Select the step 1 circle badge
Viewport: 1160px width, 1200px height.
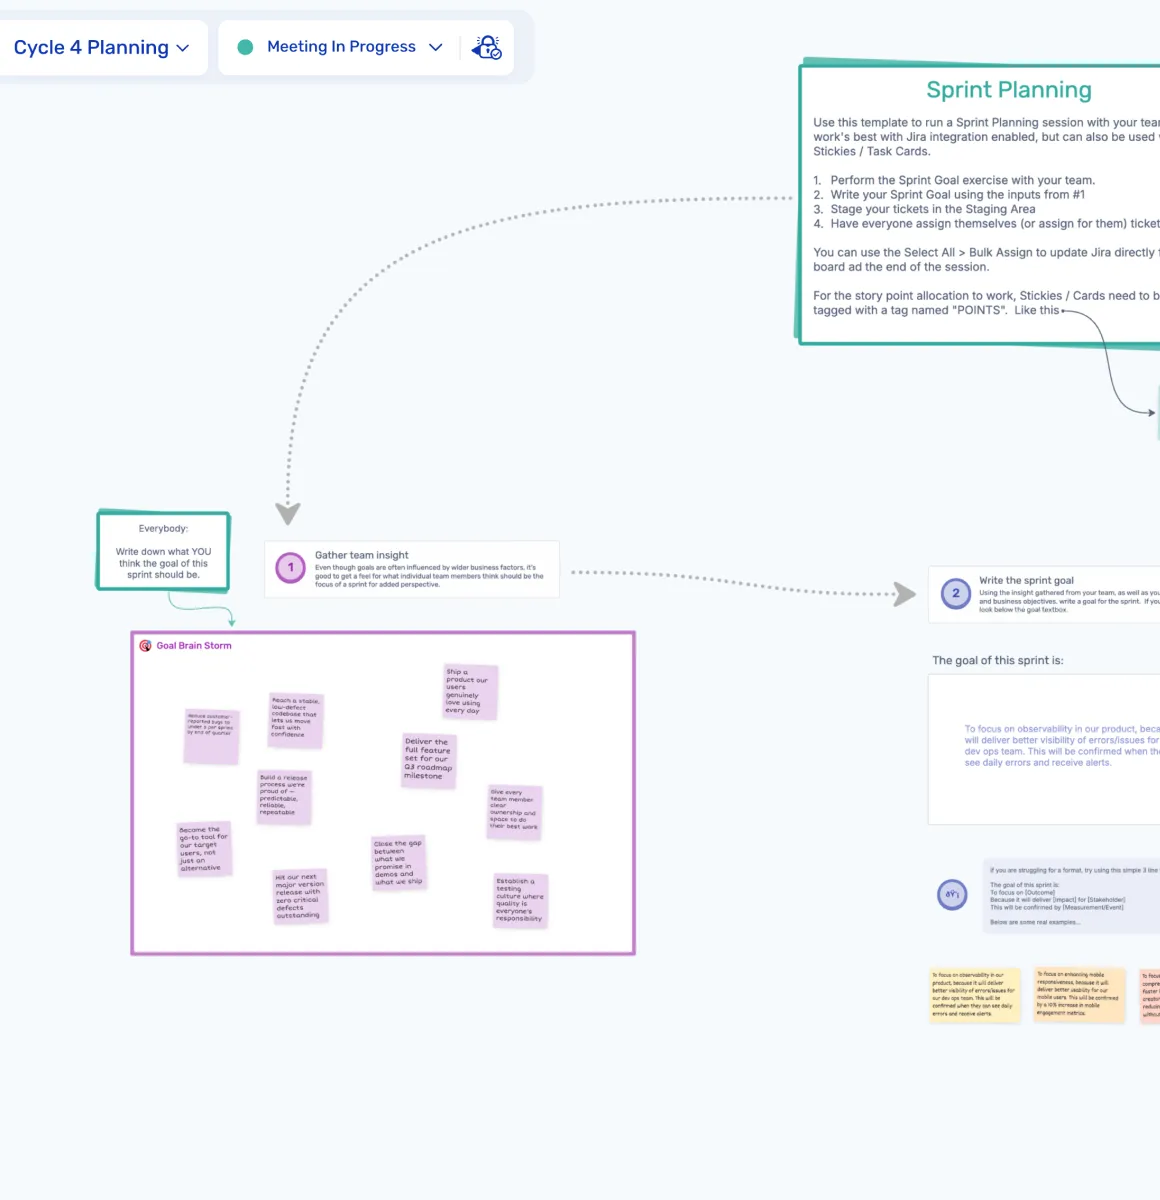(291, 568)
